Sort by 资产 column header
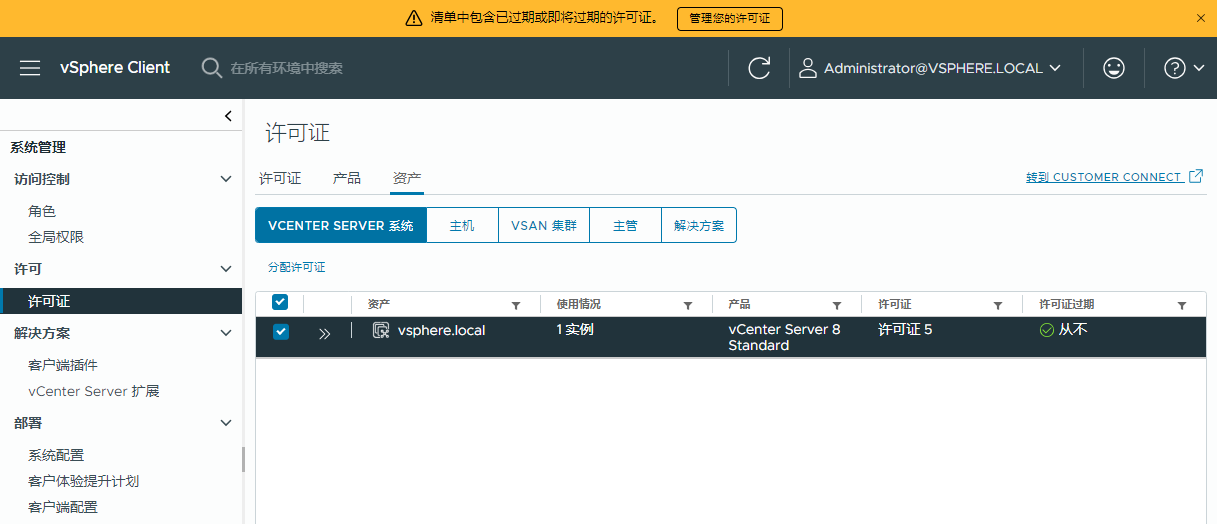 [x=379, y=304]
